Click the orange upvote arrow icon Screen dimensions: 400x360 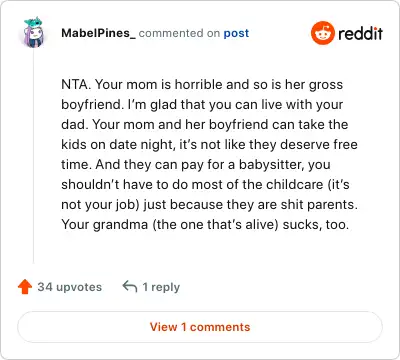pyautogui.click(x=25, y=287)
